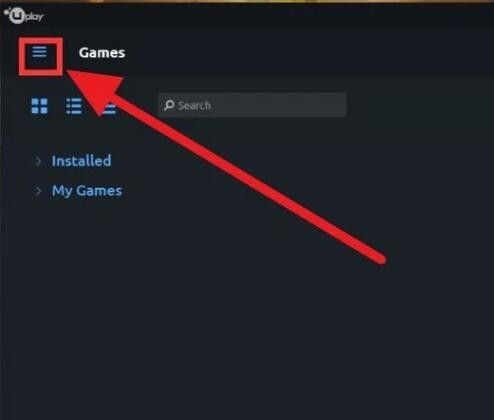This screenshot has height=420, width=494.
Task: Select the Installed label text
Action: click(81, 161)
